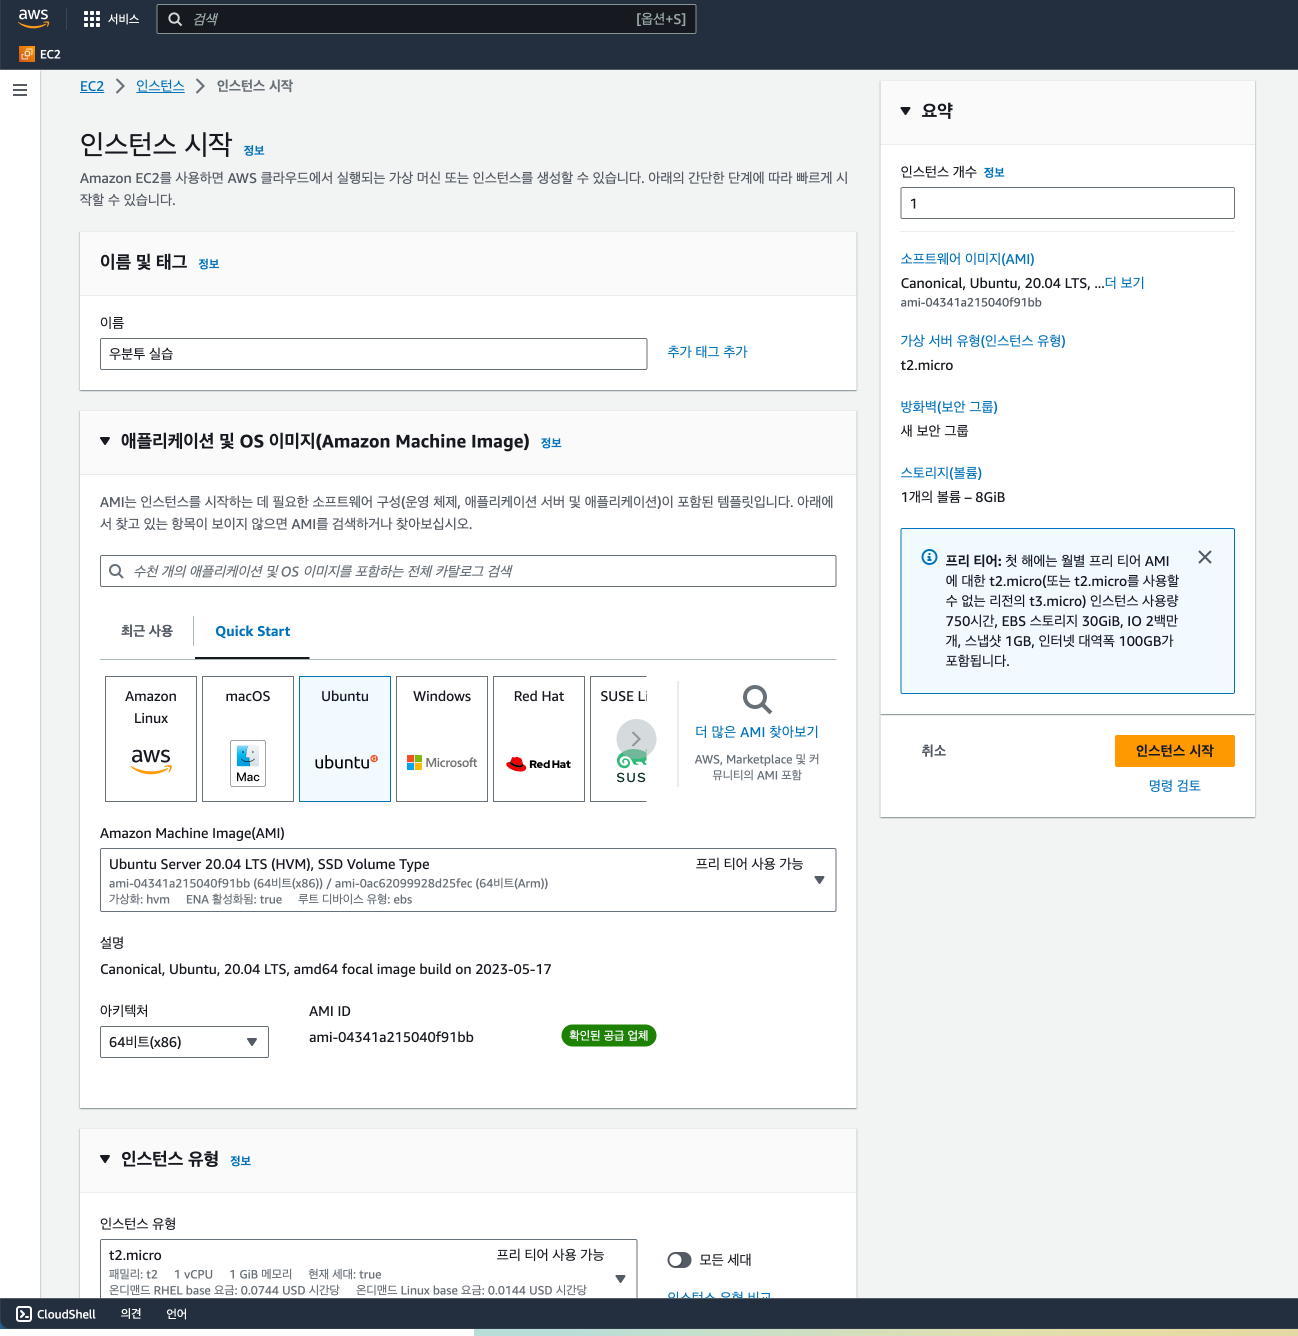Open the services grid icon

click(x=92, y=19)
